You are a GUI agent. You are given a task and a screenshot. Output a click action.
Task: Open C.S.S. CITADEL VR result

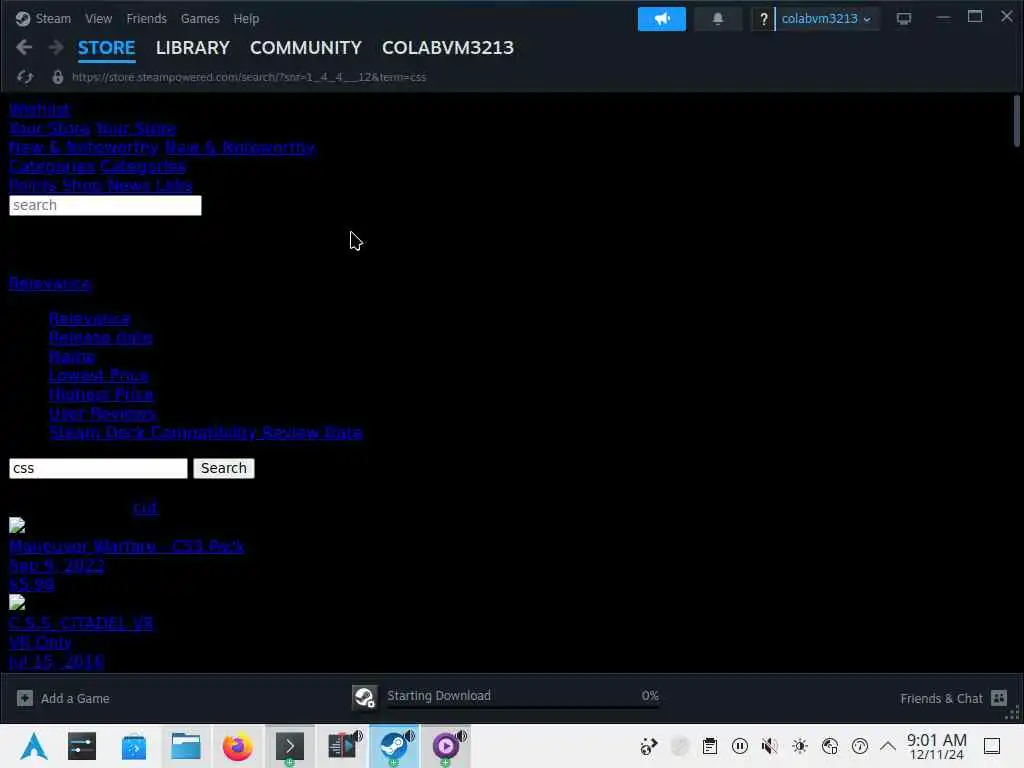click(x=81, y=623)
